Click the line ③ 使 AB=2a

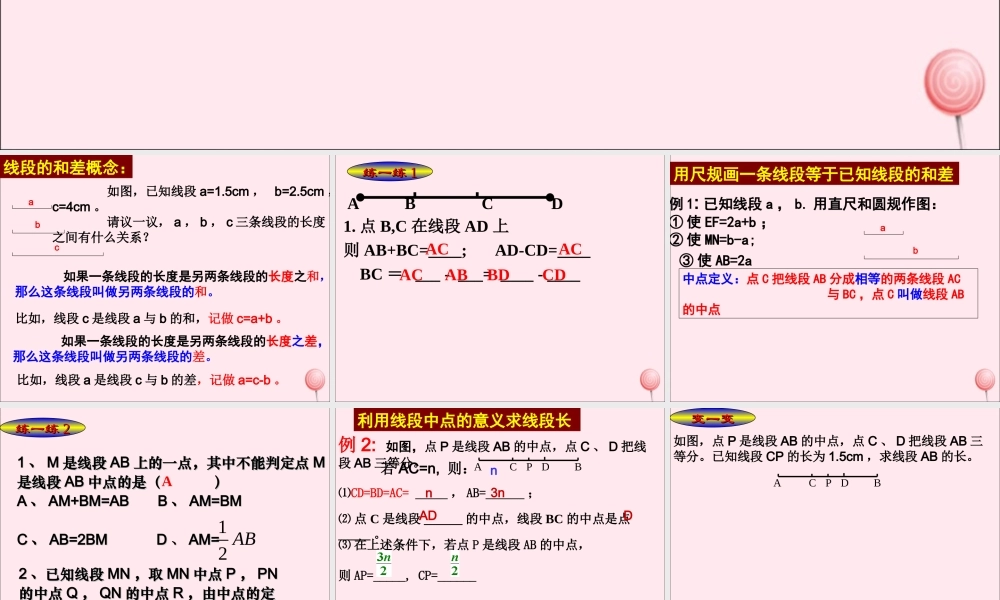(716, 260)
